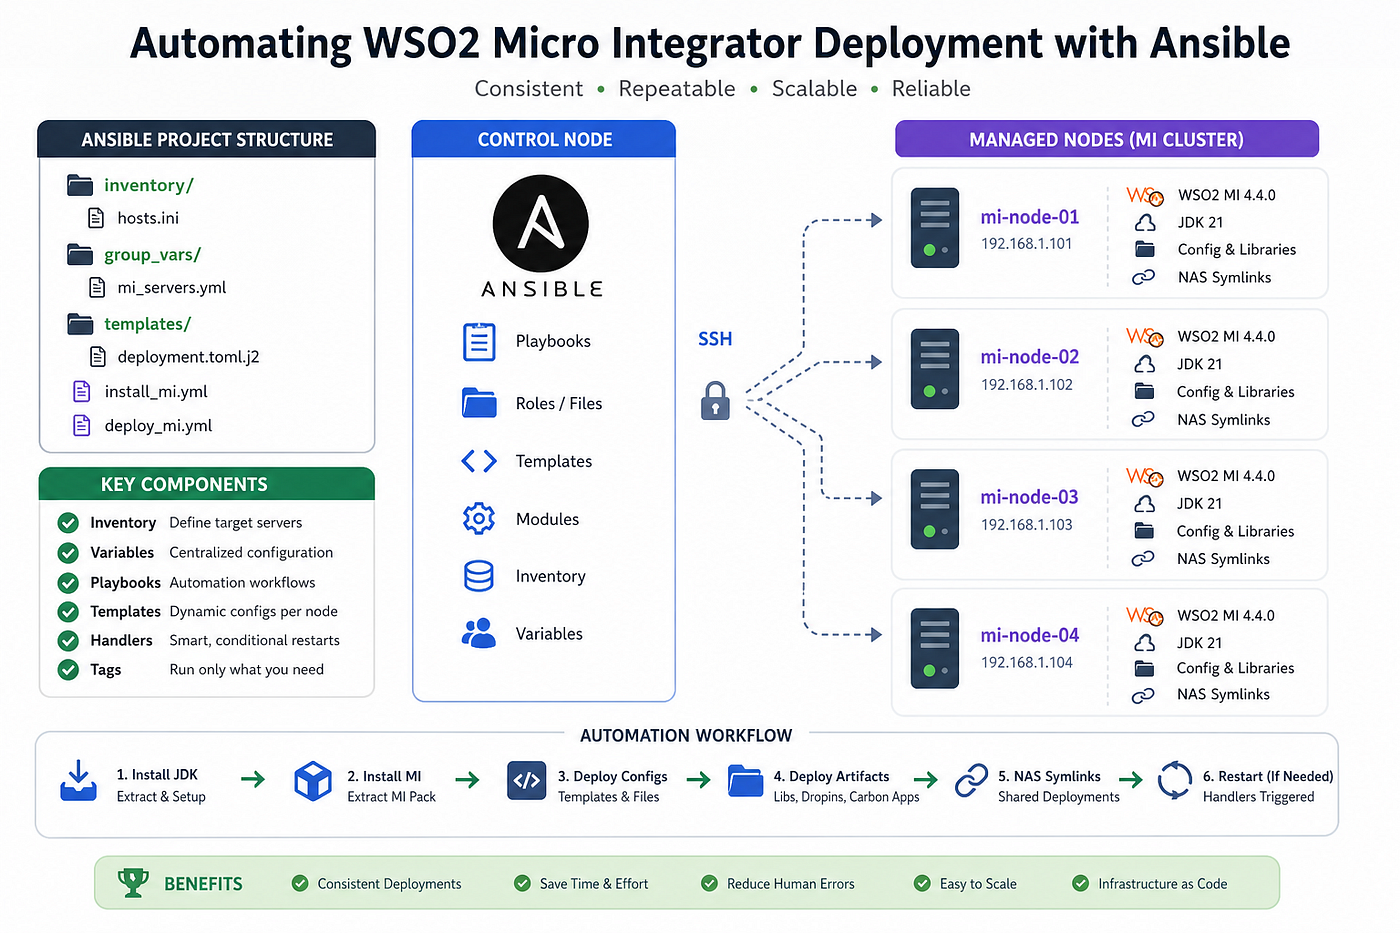Screen dimensions: 1400x933
Task: Click the NAS Symlinks chain icon in workflow
Action: coord(971,781)
